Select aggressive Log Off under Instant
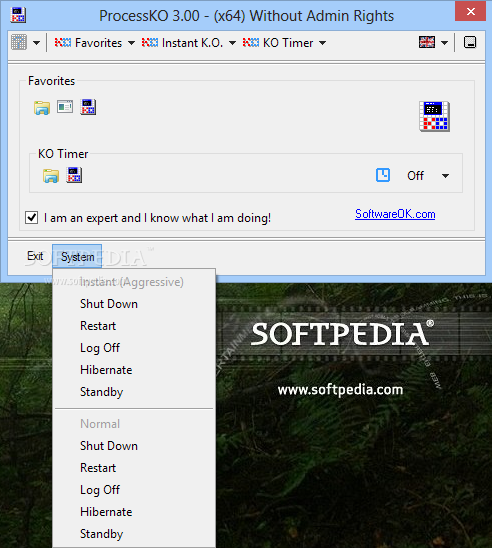Image resolution: width=492 pixels, height=548 pixels. [134, 348]
